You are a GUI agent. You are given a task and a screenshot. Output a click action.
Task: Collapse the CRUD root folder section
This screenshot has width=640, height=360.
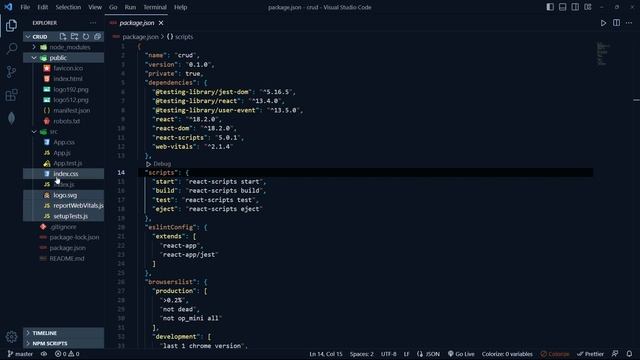(x=40, y=36)
